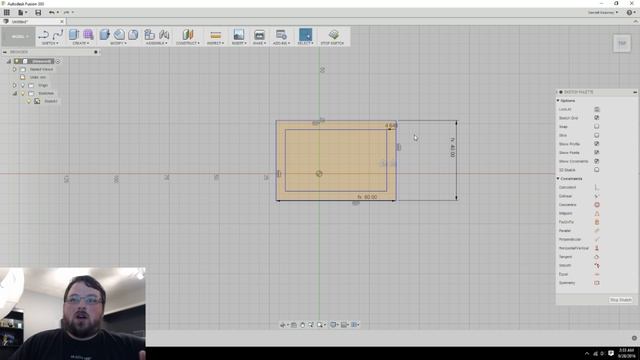Open the Display Settings dropdown
Viewport: 640px width, 360px height.
334,325
